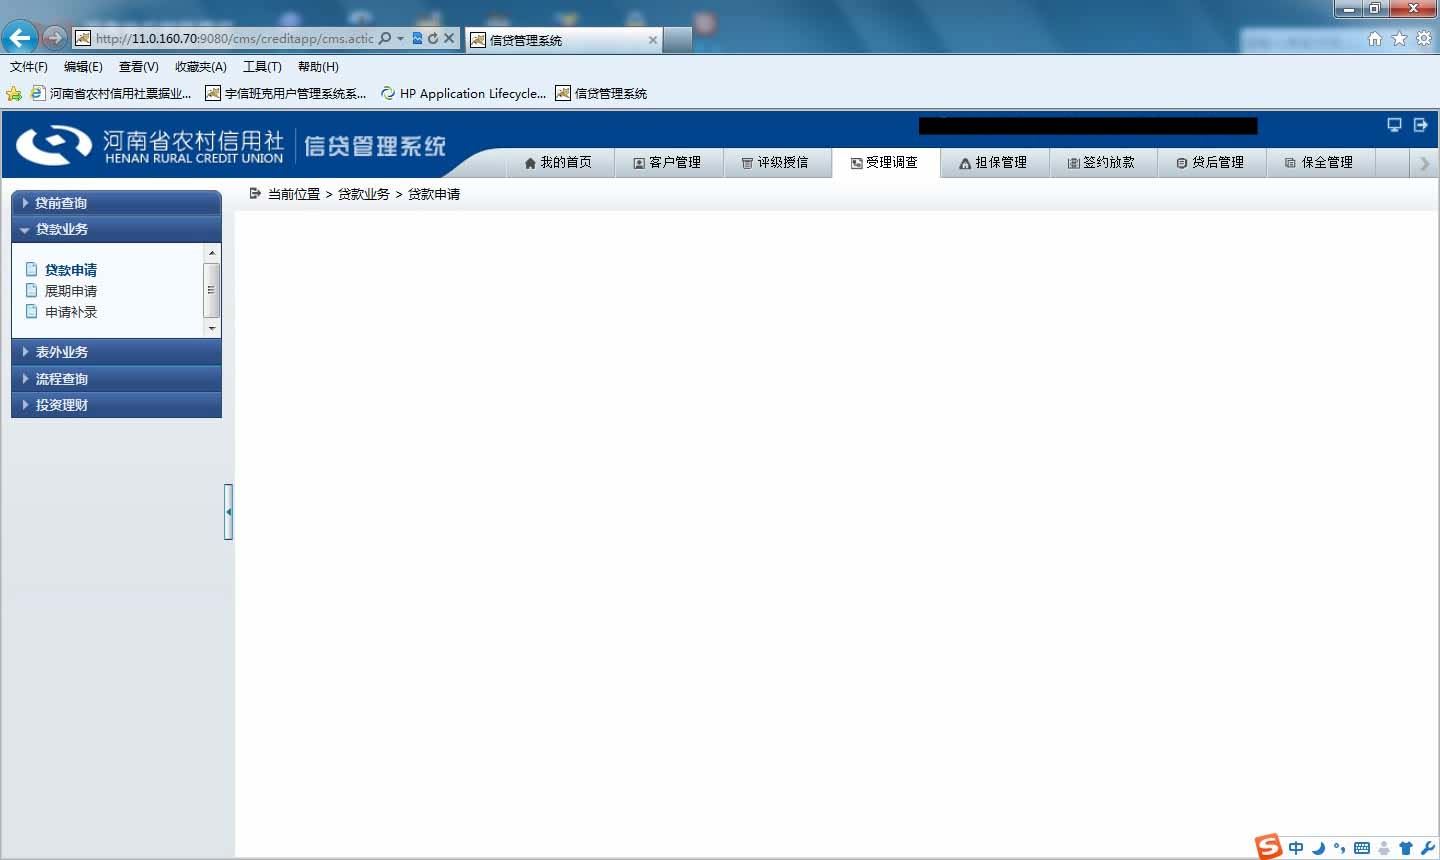Open the HP Application Lifecycle favorite link
Image resolution: width=1440 pixels, height=860 pixels.
click(x=463, y=93)
